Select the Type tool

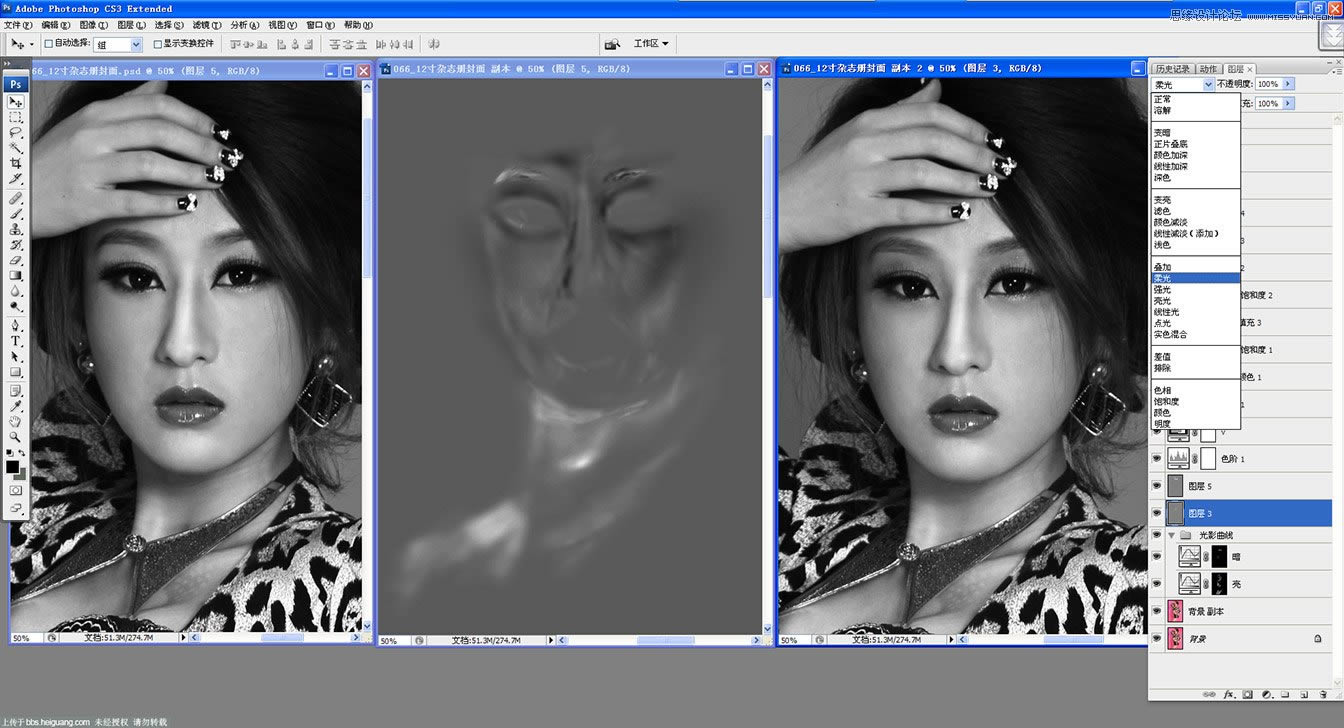pyautogui.click(x=16, y=341)
